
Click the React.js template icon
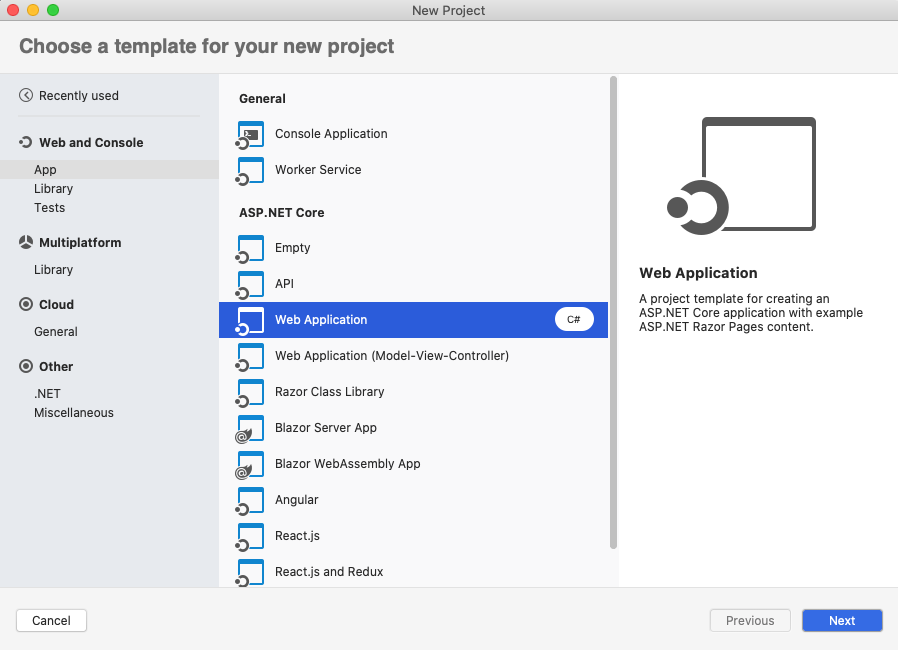249,536
